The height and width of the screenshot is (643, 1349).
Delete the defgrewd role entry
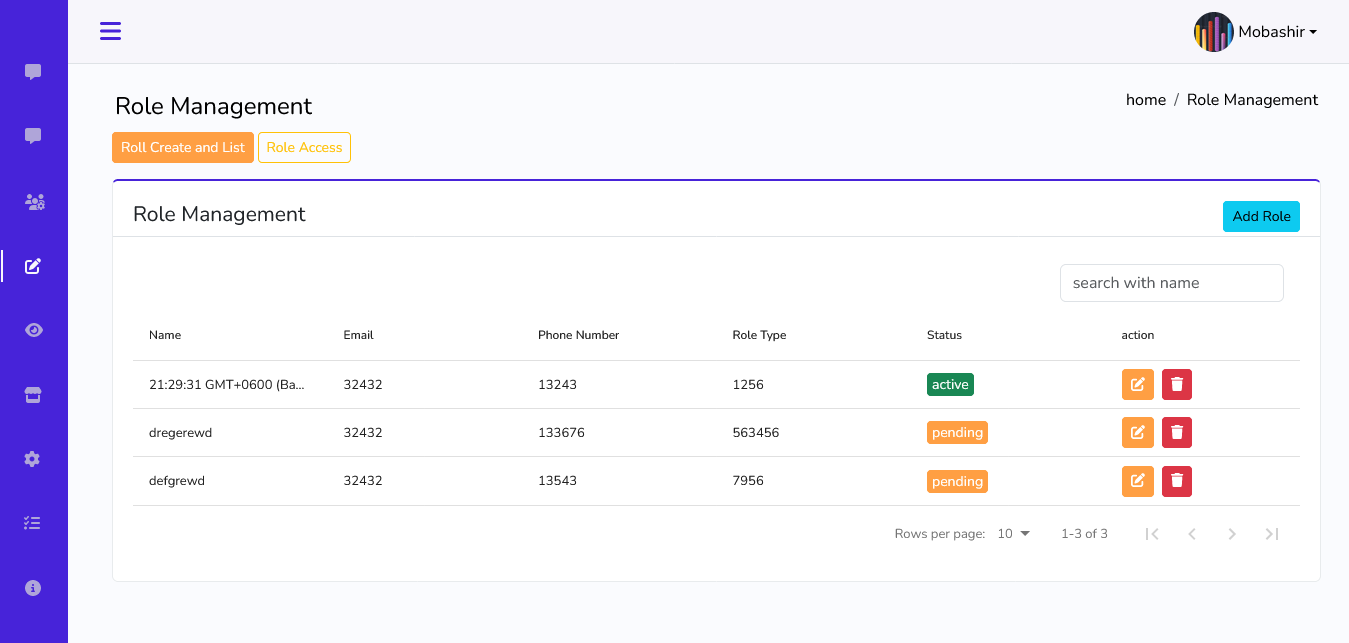1177,481
